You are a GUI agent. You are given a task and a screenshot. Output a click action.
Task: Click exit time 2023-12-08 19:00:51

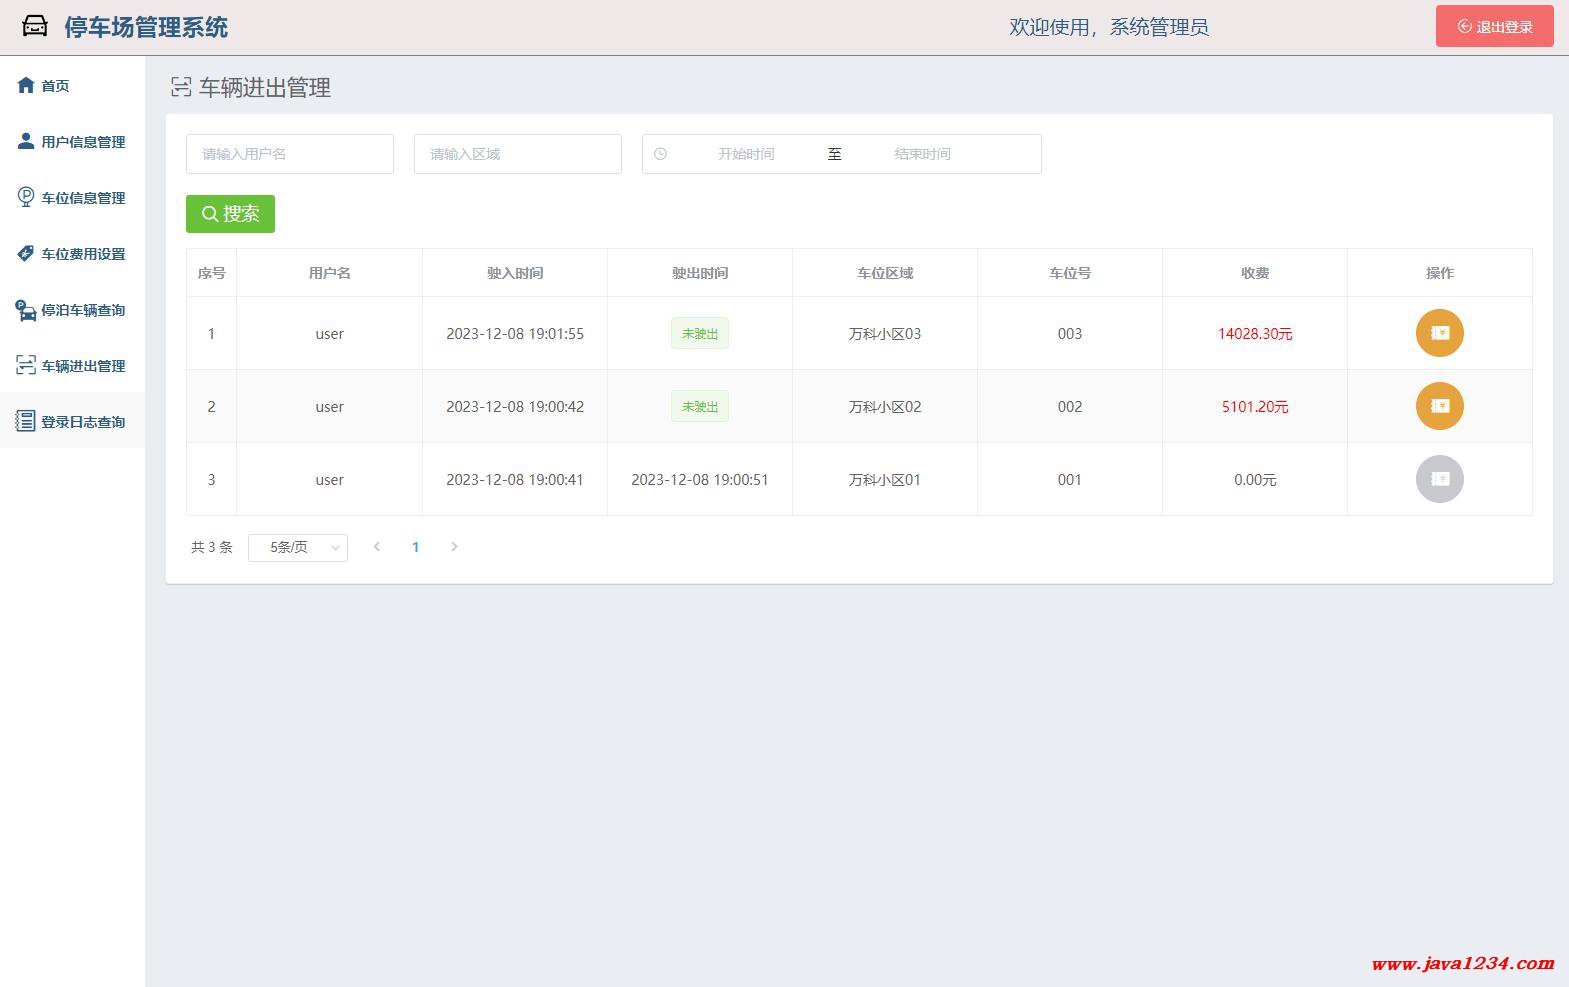(700, 480)
